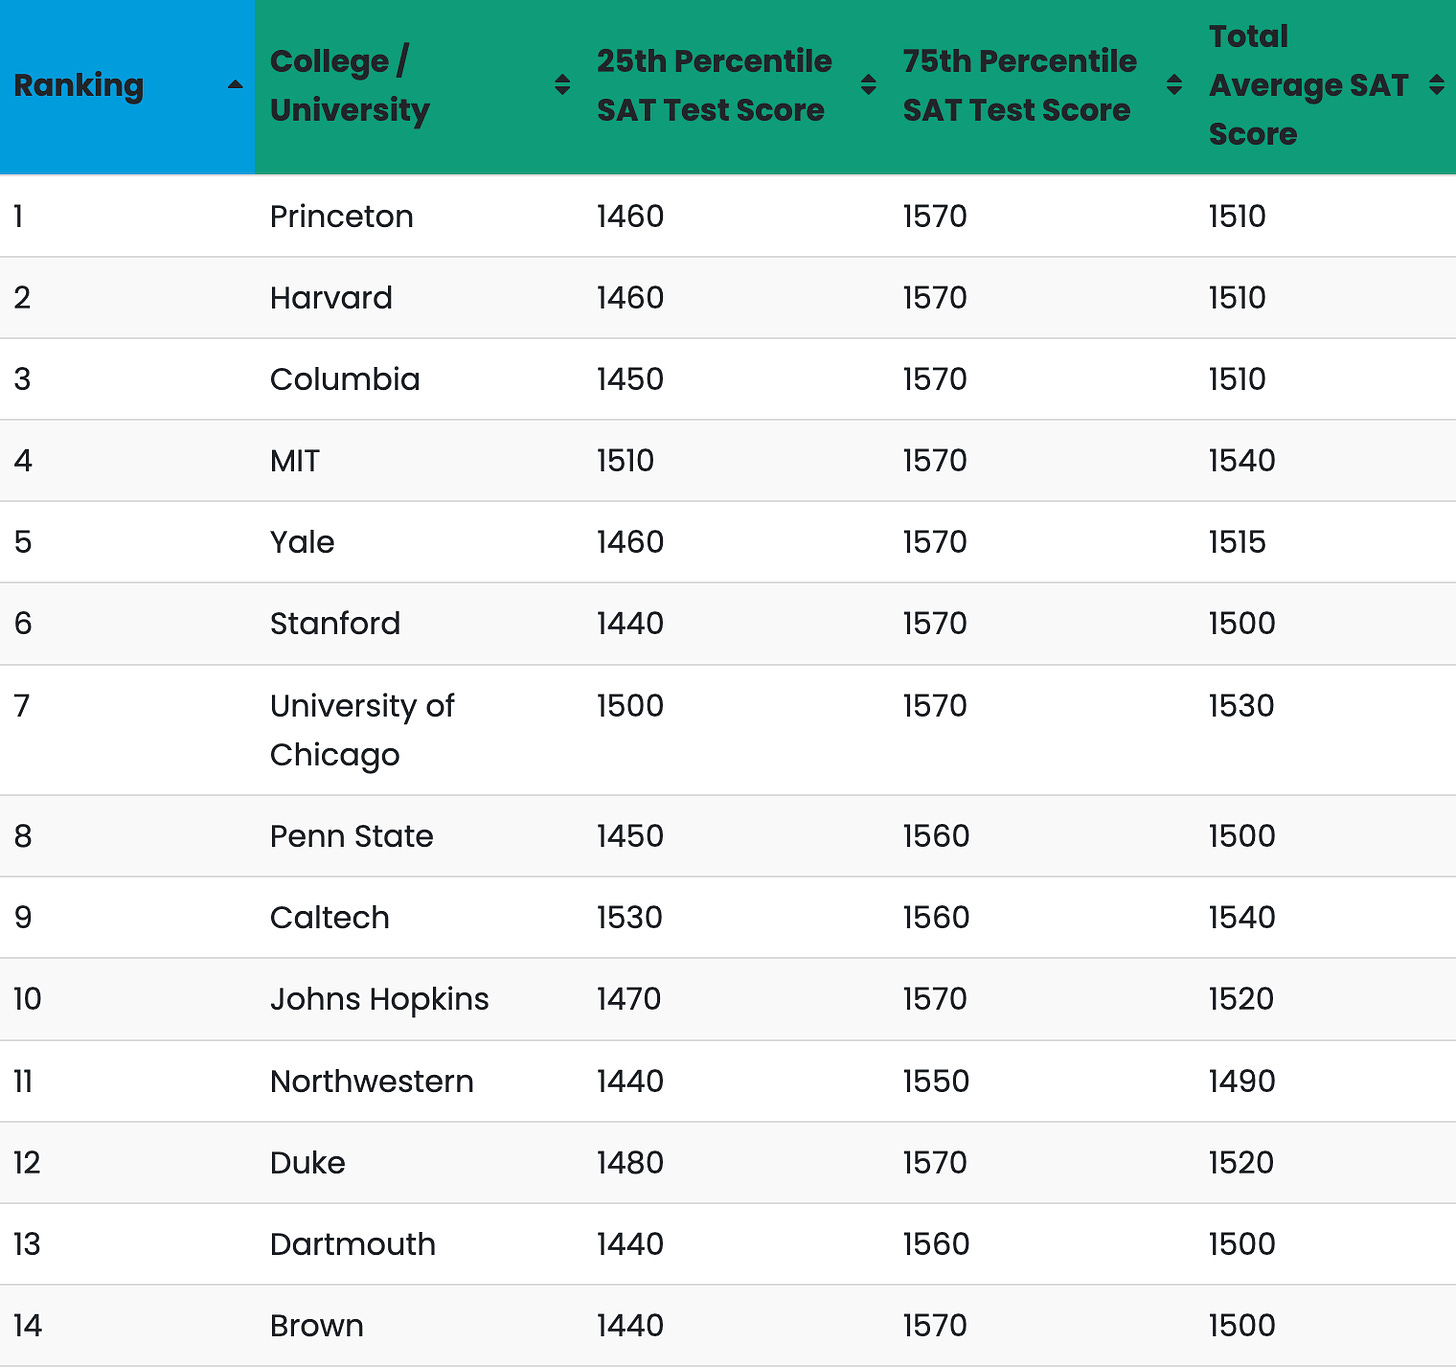The image size is (1456, 1368).
Task: Click the MIT college name
Action: (x=295, y=461)
